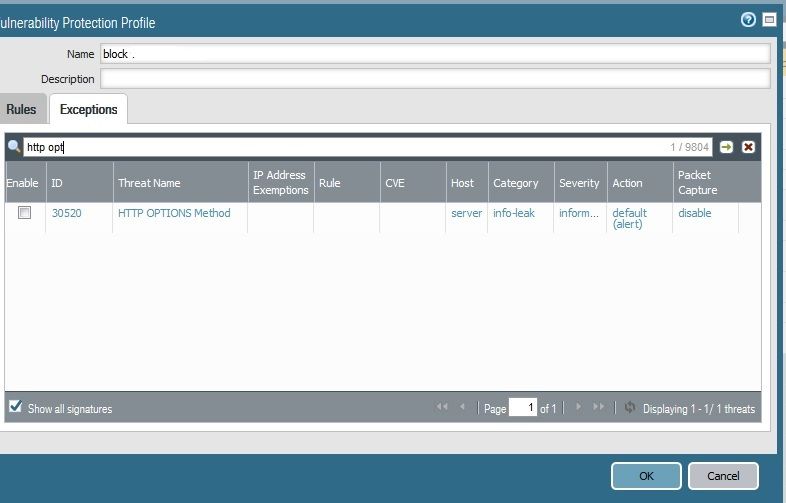This screenshot has height=503, width=786.
Task: Click the search magnifier icon
Action: pos(14,147)
